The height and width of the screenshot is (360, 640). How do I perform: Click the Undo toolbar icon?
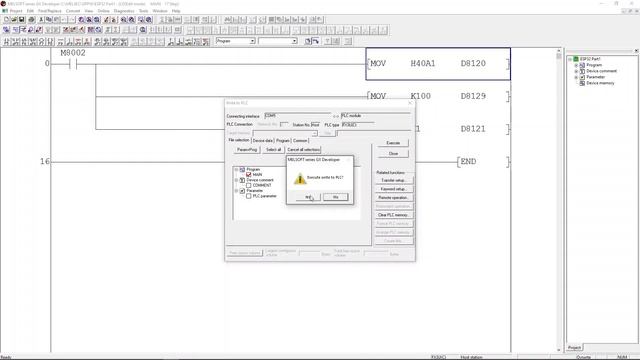64,20
